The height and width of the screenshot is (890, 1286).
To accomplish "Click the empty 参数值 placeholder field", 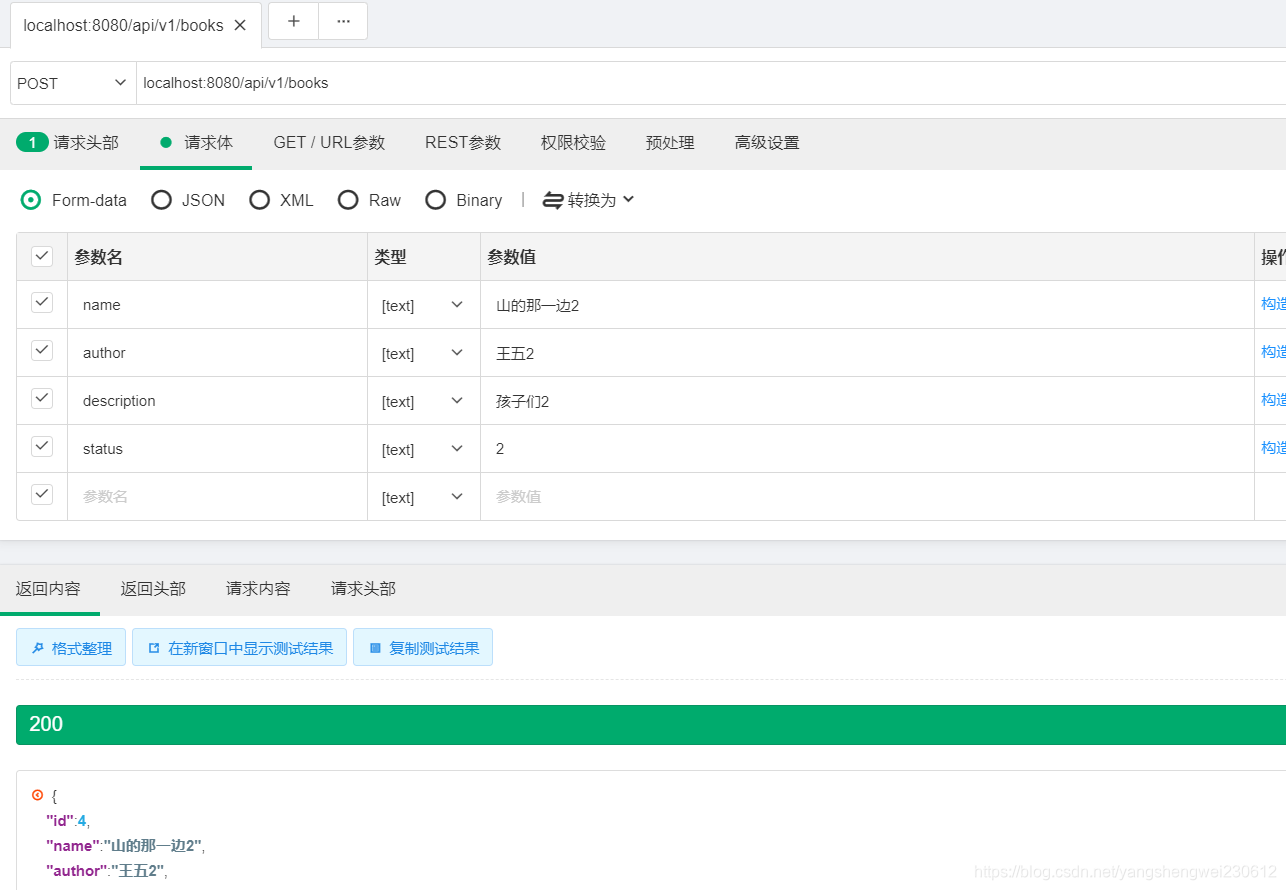I will (x=867, y=497).
